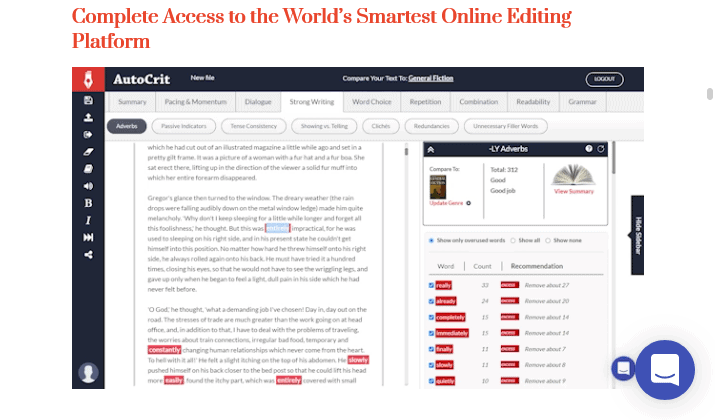Image resolution: width=715 pixels, height=420 pixels.
Task: Uncheck the 'immediately' word checkbox
Action: 431,333
